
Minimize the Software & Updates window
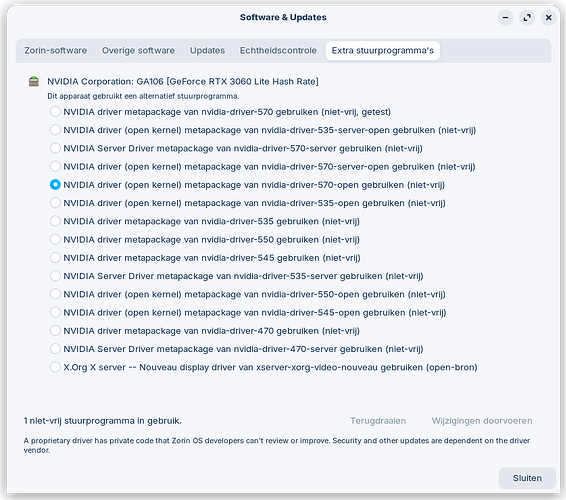pos(505,17)
